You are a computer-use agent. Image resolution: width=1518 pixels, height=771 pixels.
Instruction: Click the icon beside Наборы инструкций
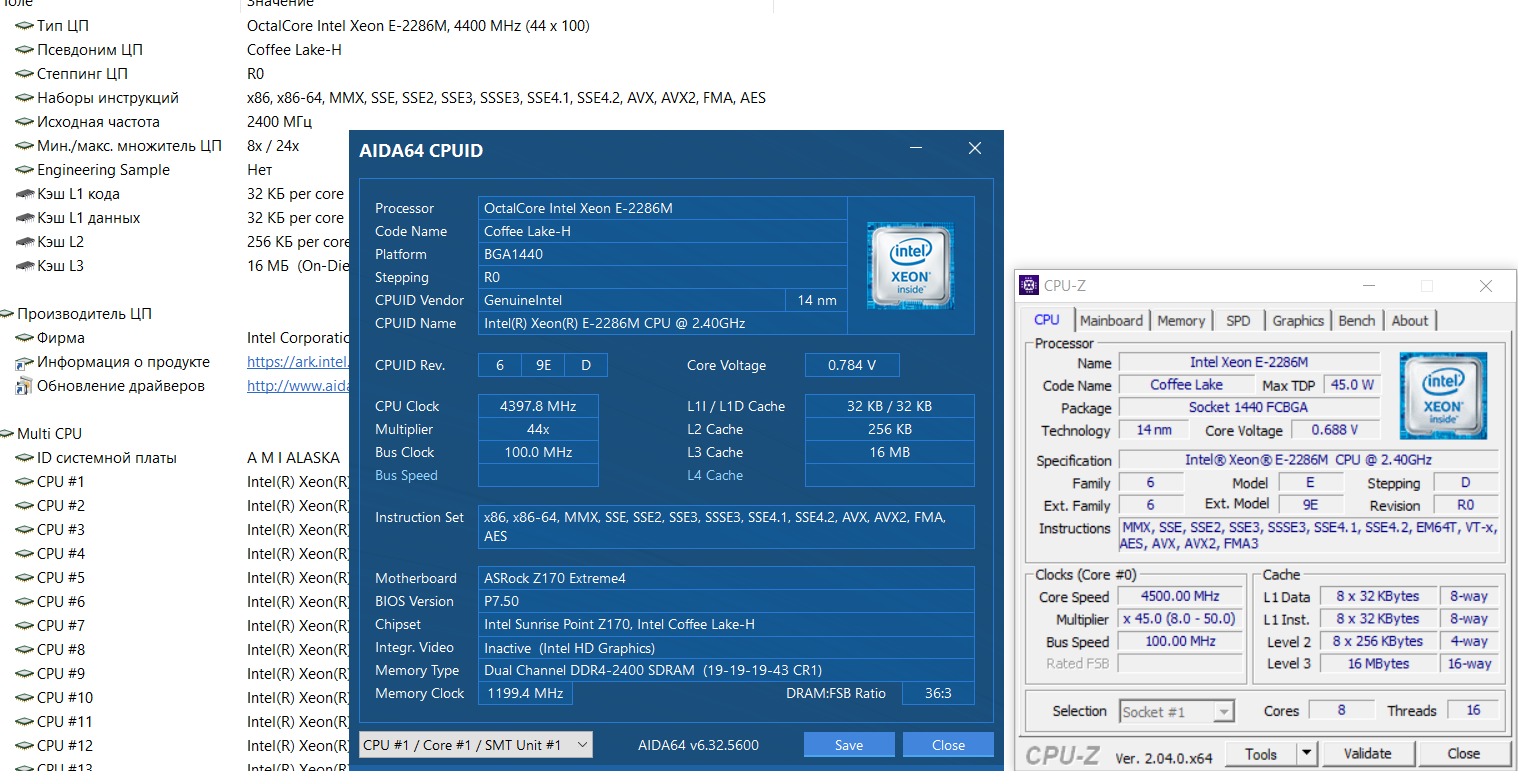(24, 98)
